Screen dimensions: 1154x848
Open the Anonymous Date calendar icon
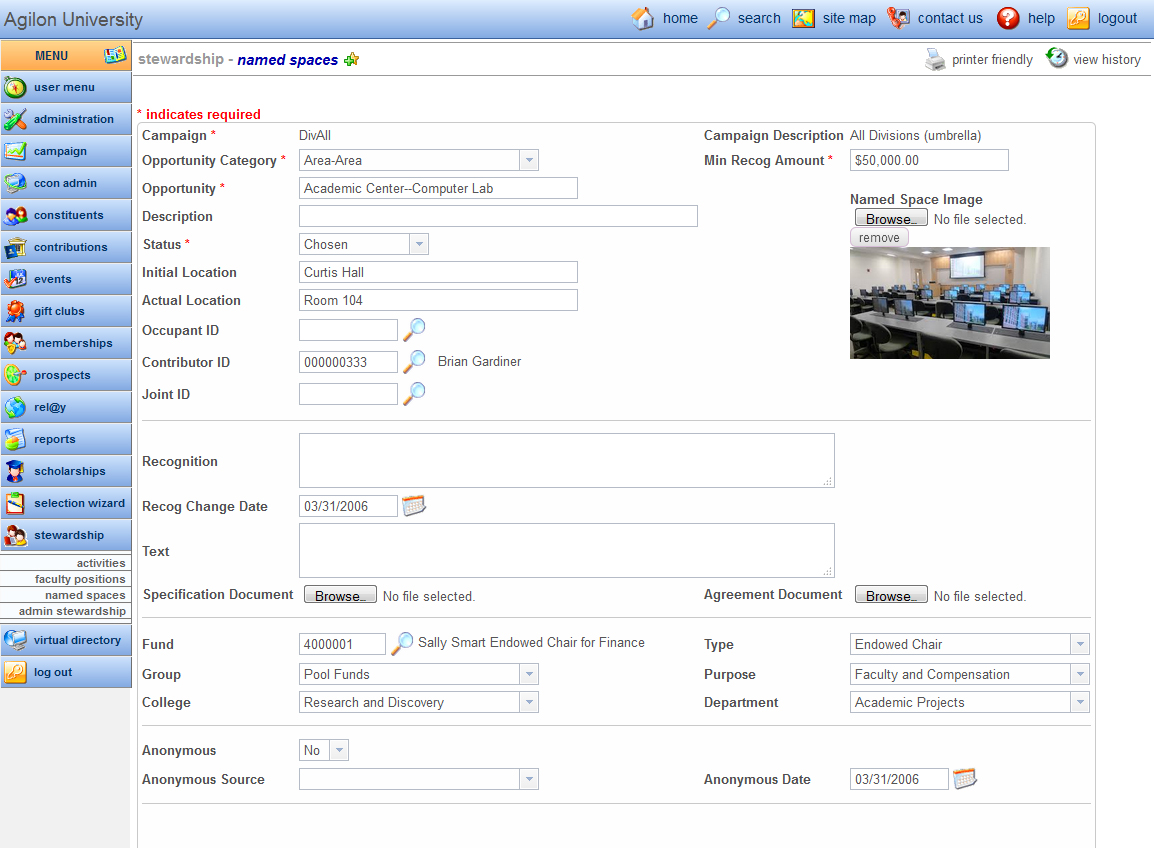pyautogui.click(x=965, y=778)
